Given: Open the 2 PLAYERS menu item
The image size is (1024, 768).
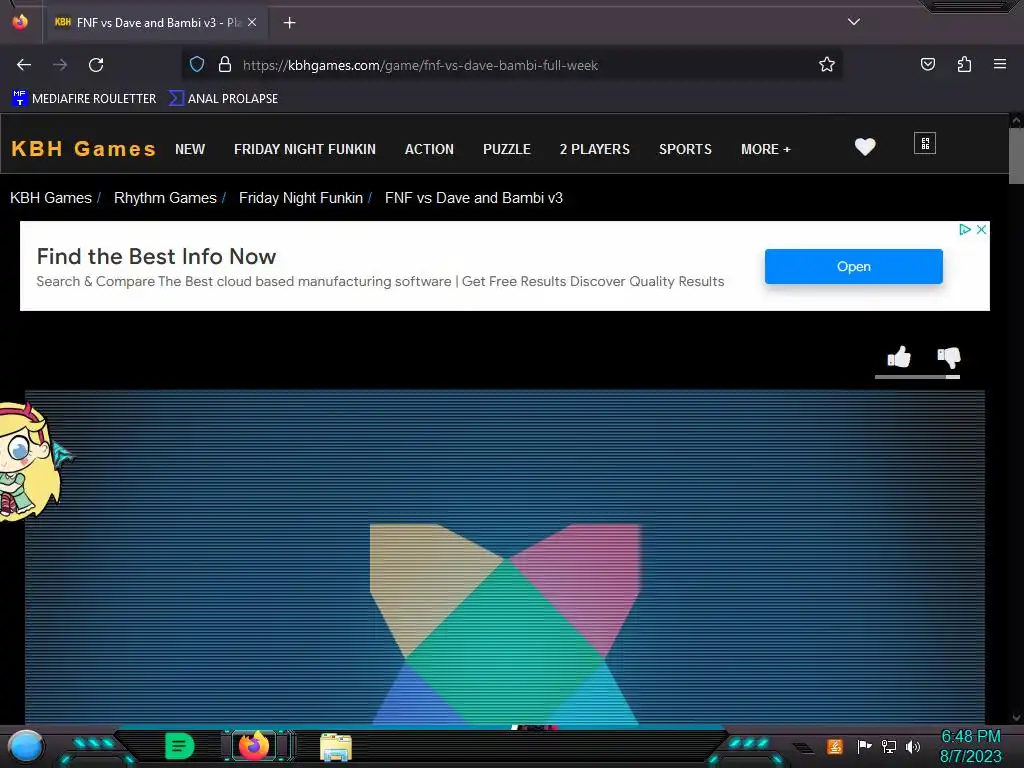Looking at the screenshot, I should (595, 149).
